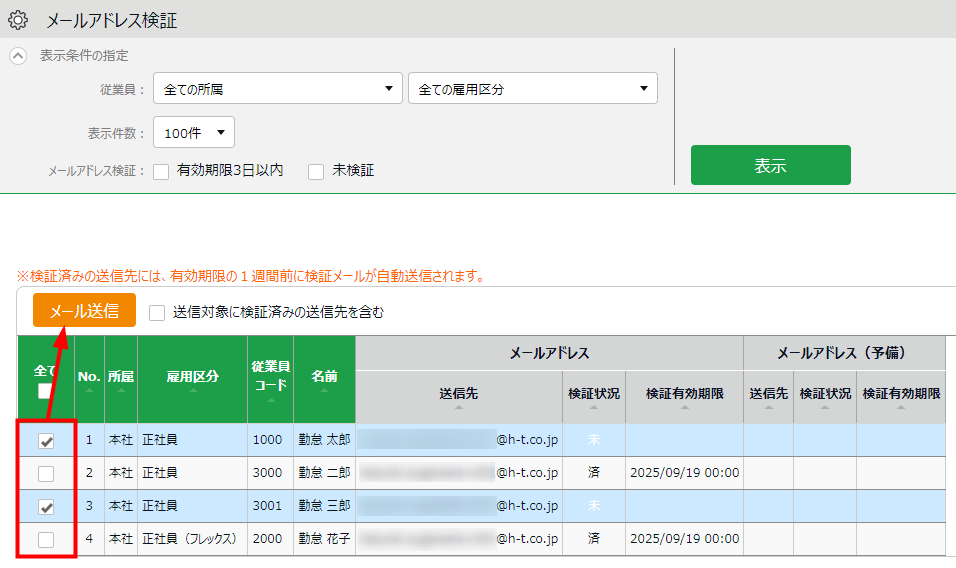Sort table by No. column header
This screenshot has width=956, height=568.
pyautogui.click(x=89, y=379)
